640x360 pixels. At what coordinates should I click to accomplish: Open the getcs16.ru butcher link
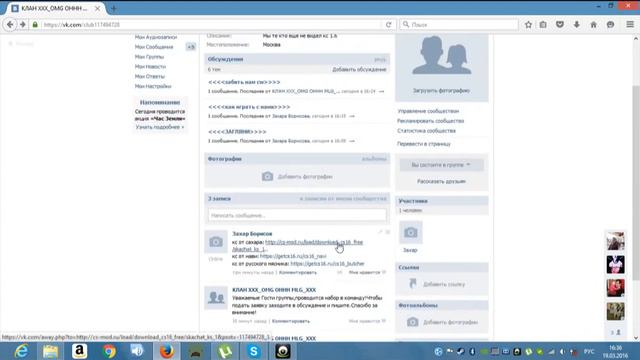(327, 264)
